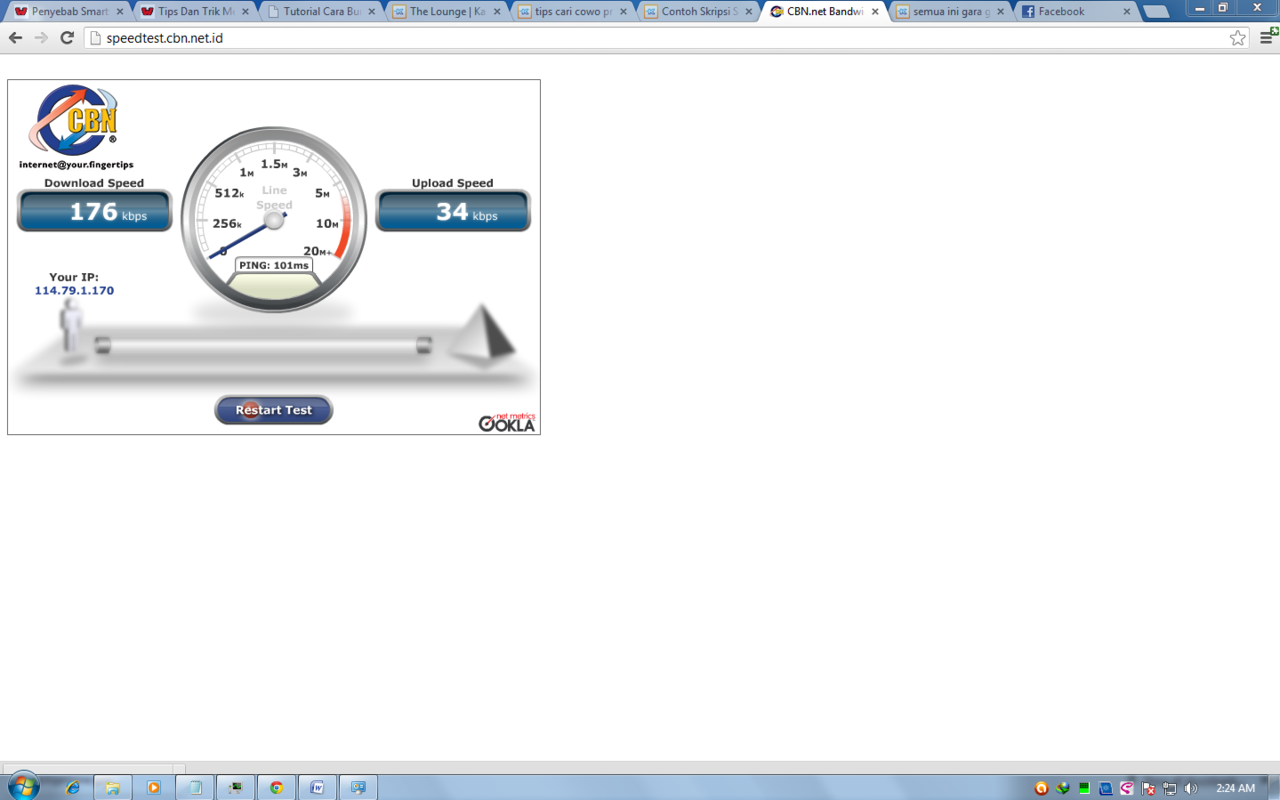Click the blue gear tray icon
Image resolution: width=1280 pixels, height=800 pixels.
click(x=1106, y=788)
